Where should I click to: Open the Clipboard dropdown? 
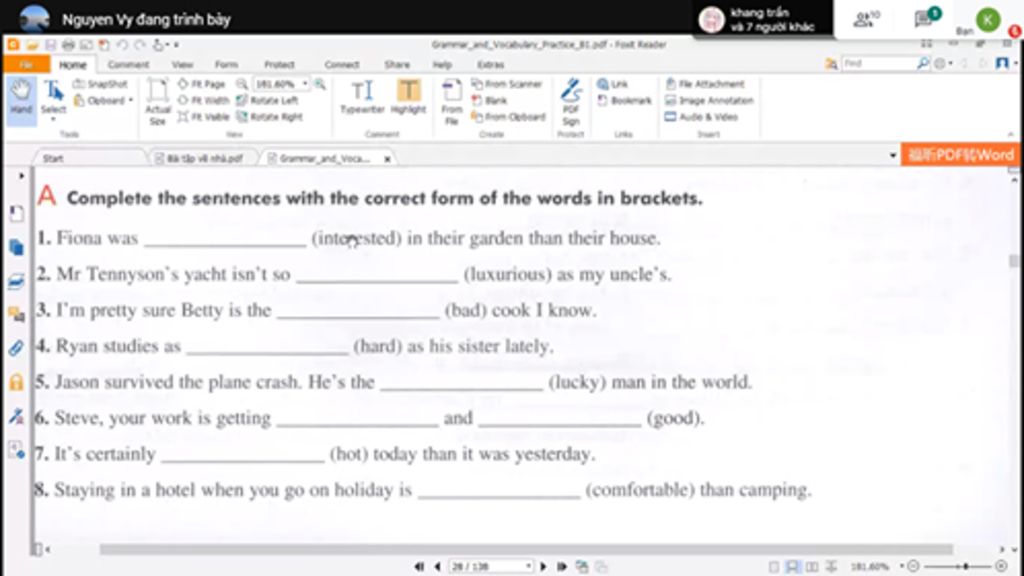click(103, 101)
